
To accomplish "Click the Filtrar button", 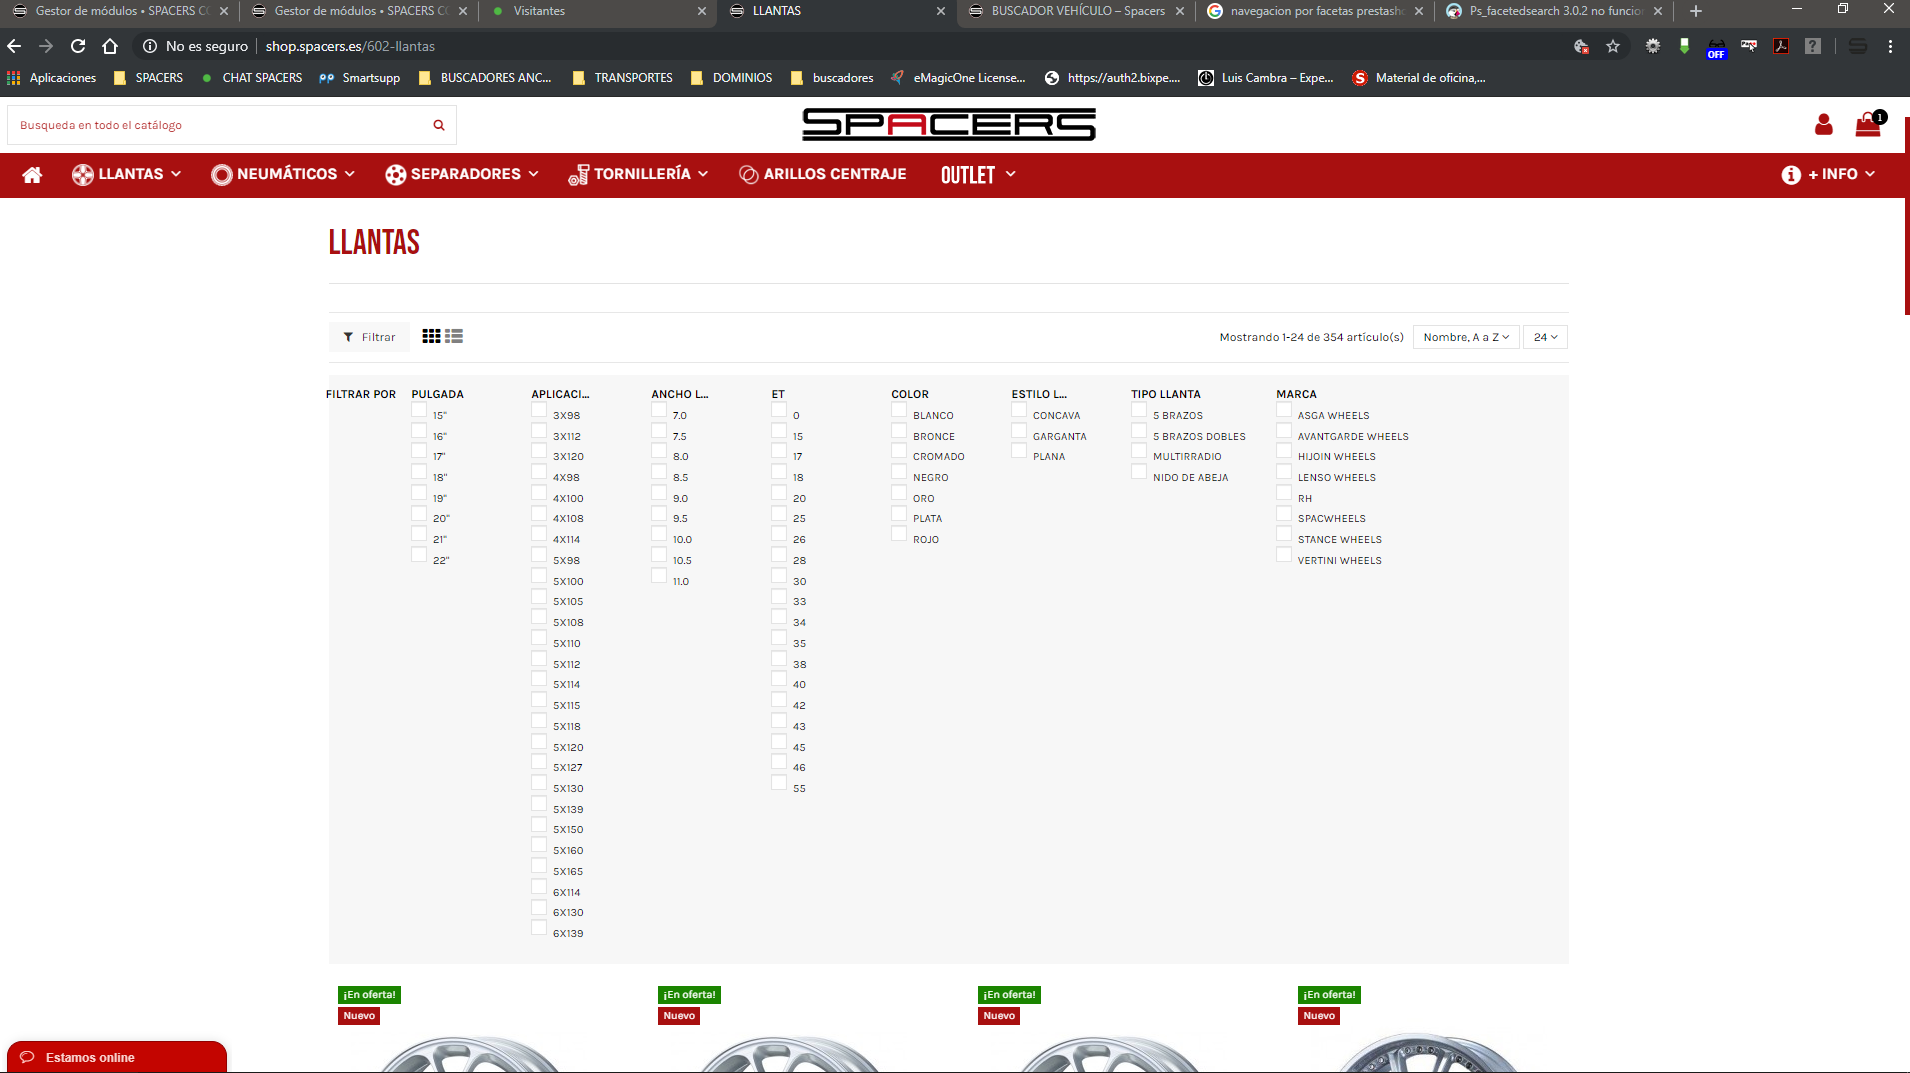I will [369, 337].
